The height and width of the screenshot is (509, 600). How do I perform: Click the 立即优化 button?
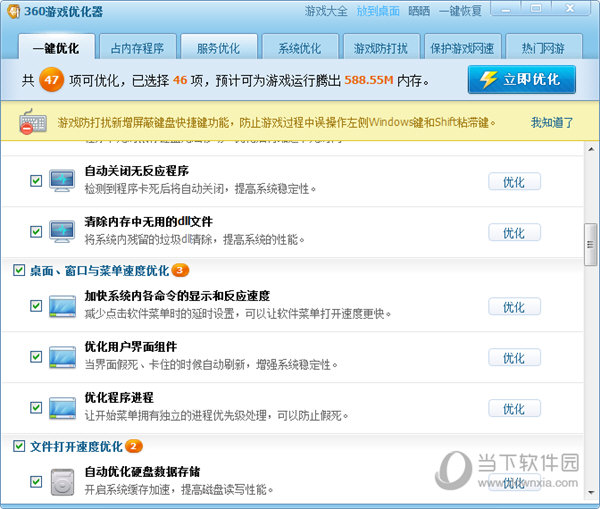click(522, 80)
